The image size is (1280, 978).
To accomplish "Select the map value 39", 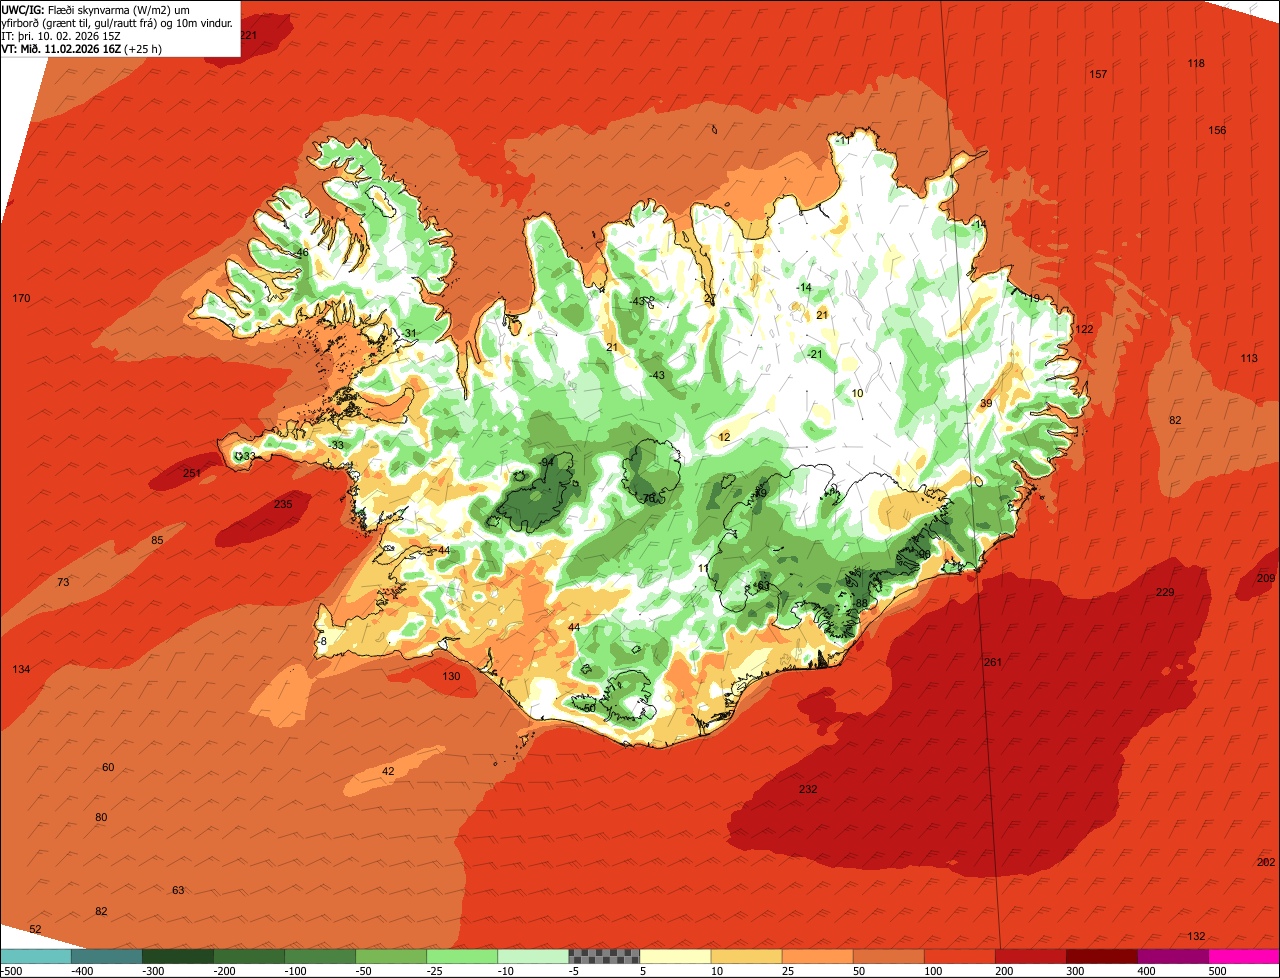I will pyautogui.click(x=986, y=403).
